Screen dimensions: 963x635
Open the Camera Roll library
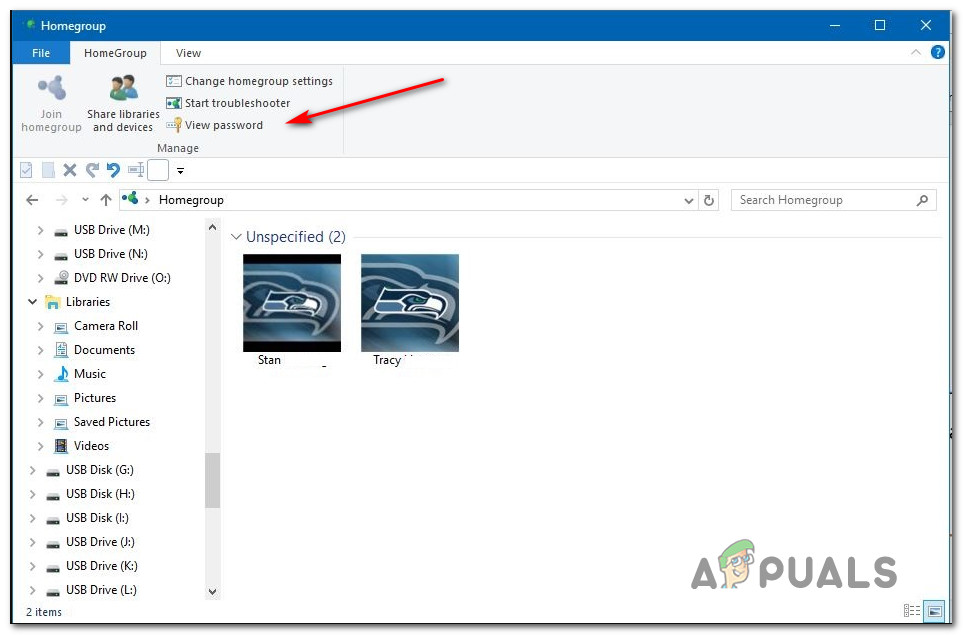(x=106, y=326)
